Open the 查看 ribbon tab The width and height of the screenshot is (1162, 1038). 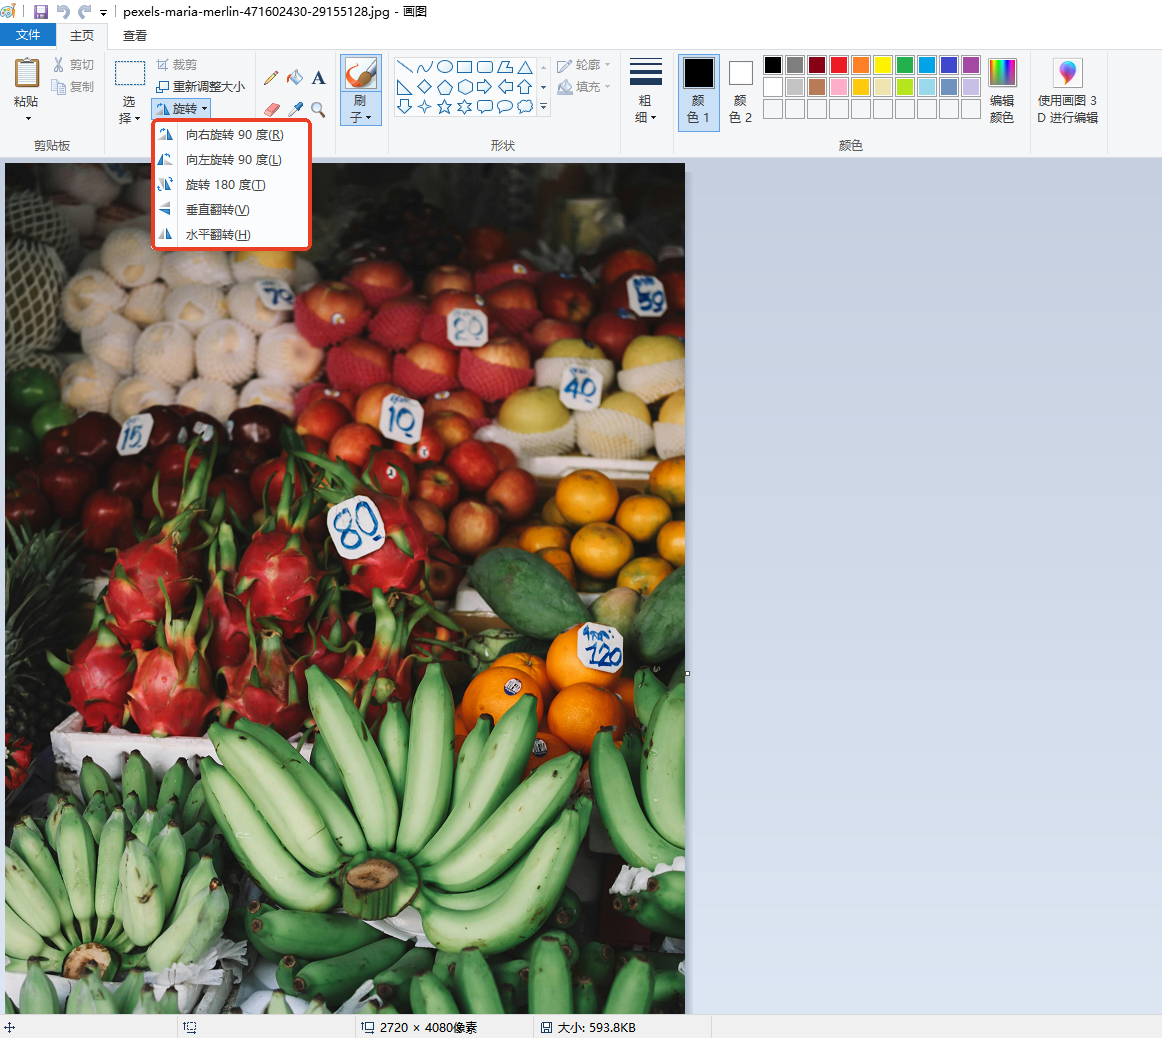click(x=135, y=35)
